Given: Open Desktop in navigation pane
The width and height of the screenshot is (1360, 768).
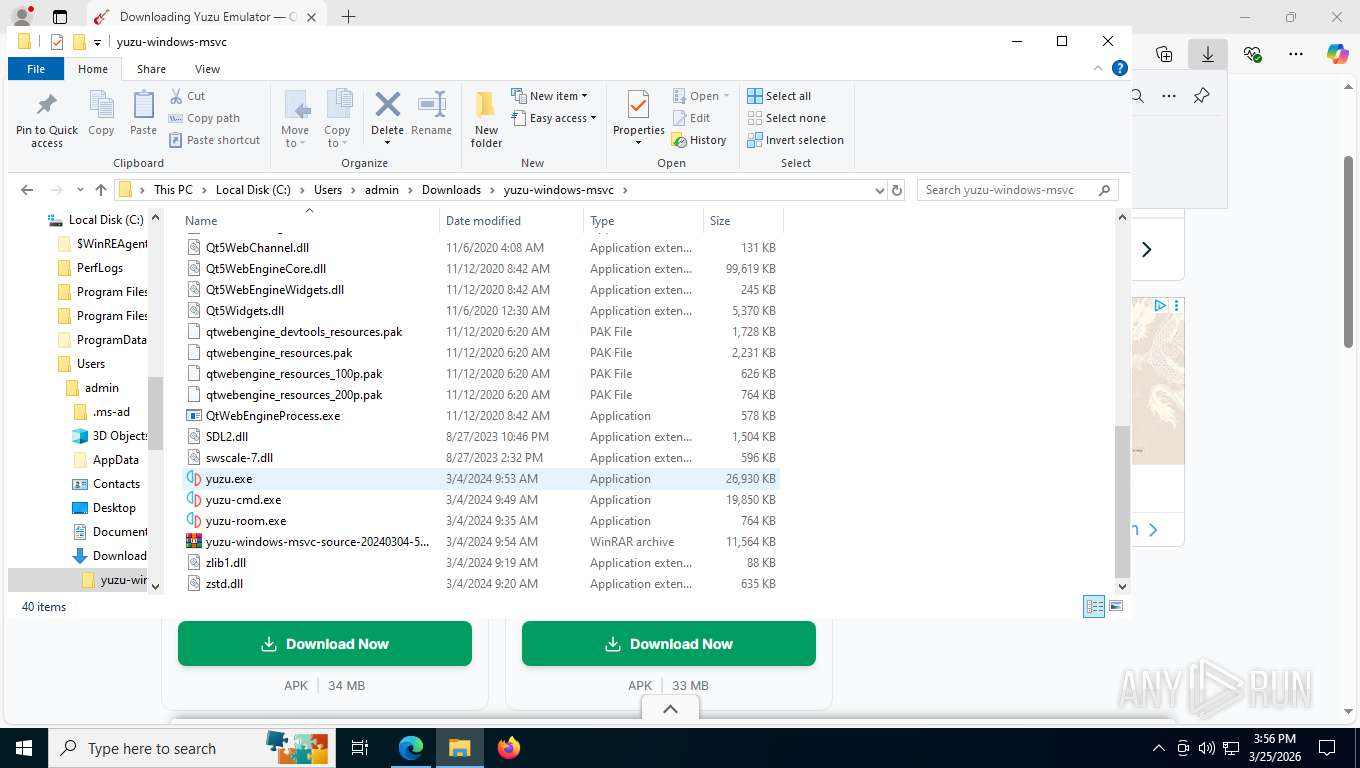Looking at the screenshot, I should pyautogui.click(x=104, y=508).
